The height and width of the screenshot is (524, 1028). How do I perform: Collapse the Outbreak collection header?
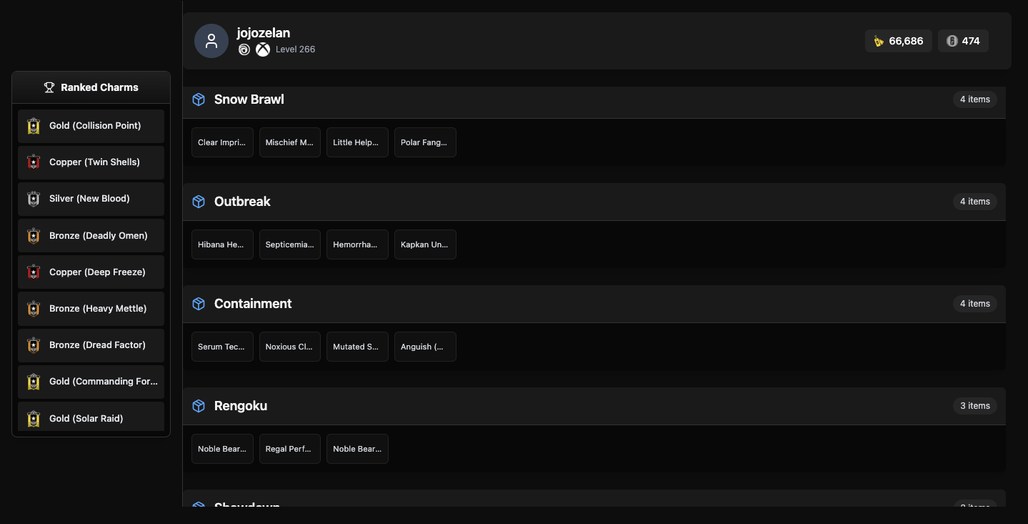[x=594, y=201]
